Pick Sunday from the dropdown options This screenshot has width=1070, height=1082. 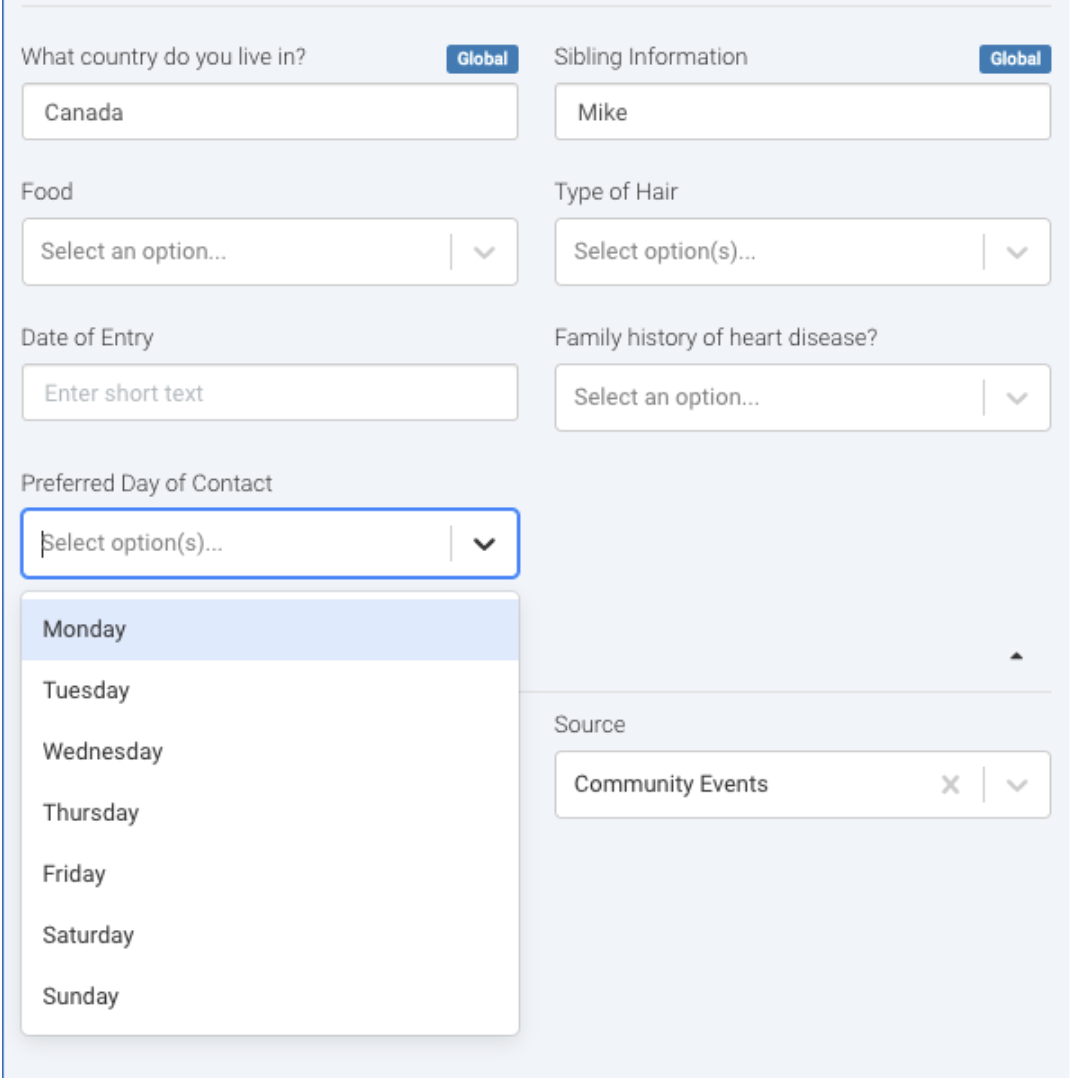pos(80,996)
